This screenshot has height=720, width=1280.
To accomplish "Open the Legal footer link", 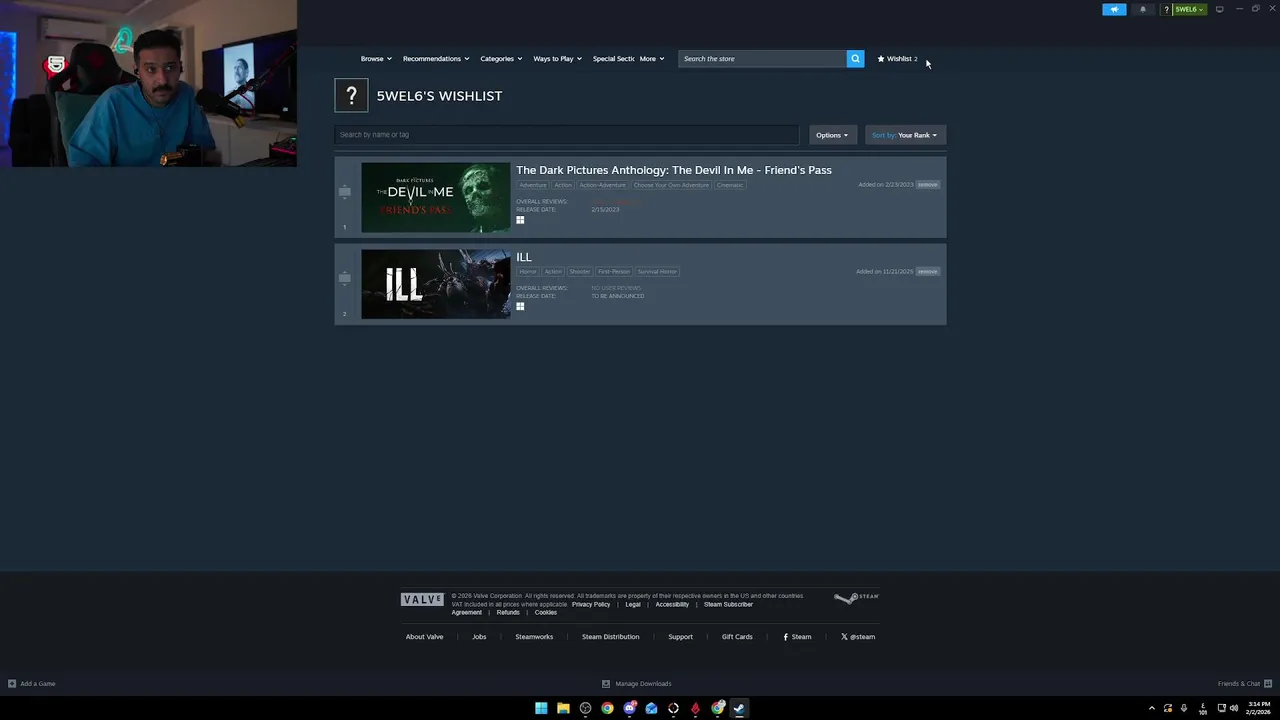I will (x=633, y=604).
